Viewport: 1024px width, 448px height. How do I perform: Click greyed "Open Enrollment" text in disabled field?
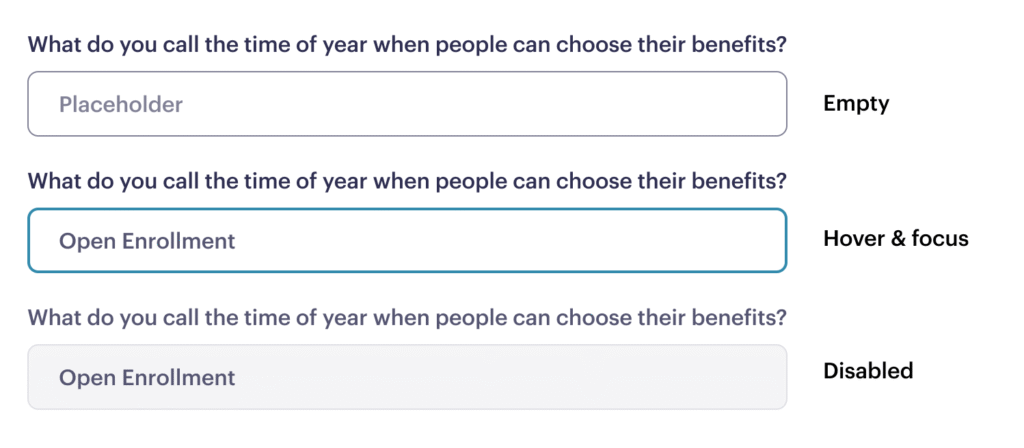point(147,377)
